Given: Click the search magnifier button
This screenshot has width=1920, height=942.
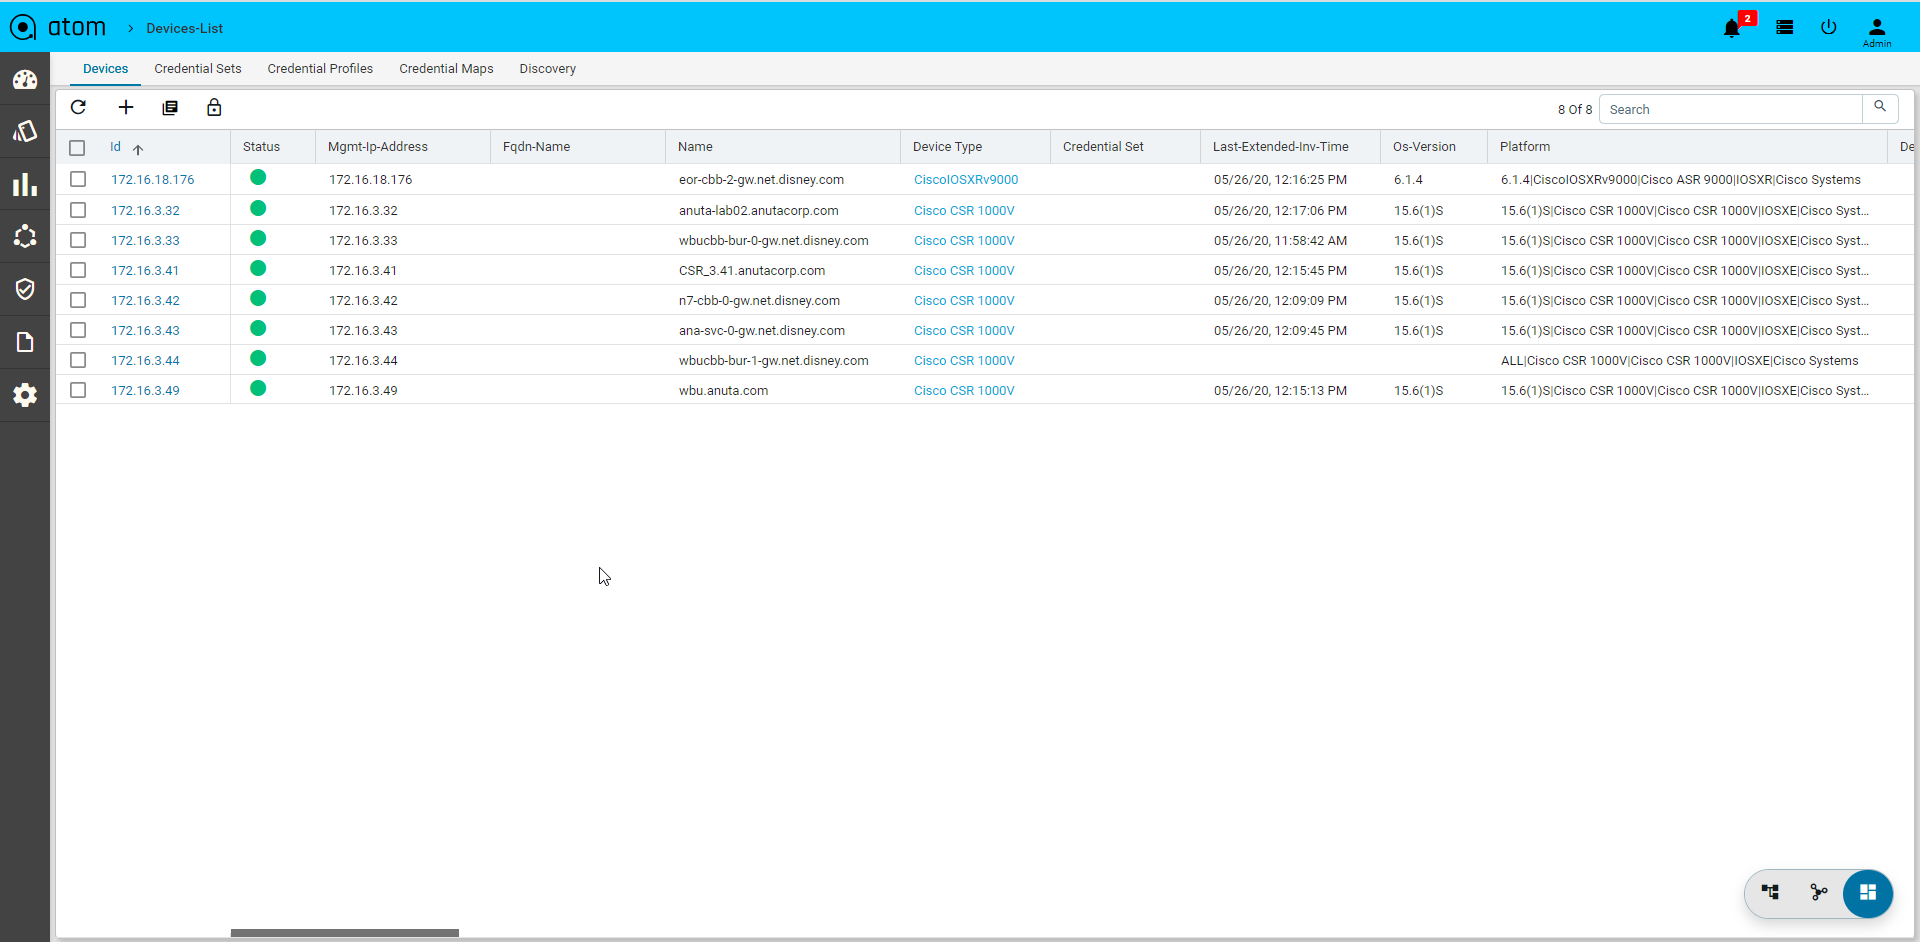Looking at the screenshot, I should (x=1880, y=107).
